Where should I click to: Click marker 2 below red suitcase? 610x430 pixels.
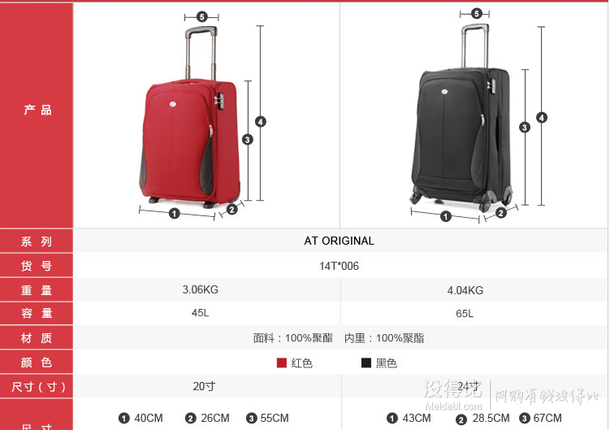pos(232,209)
